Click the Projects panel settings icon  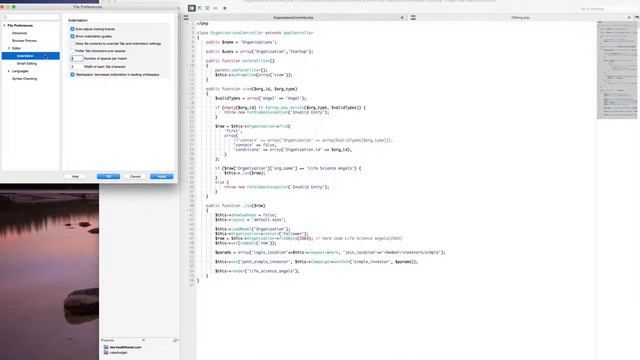click(x=176, y=340)
